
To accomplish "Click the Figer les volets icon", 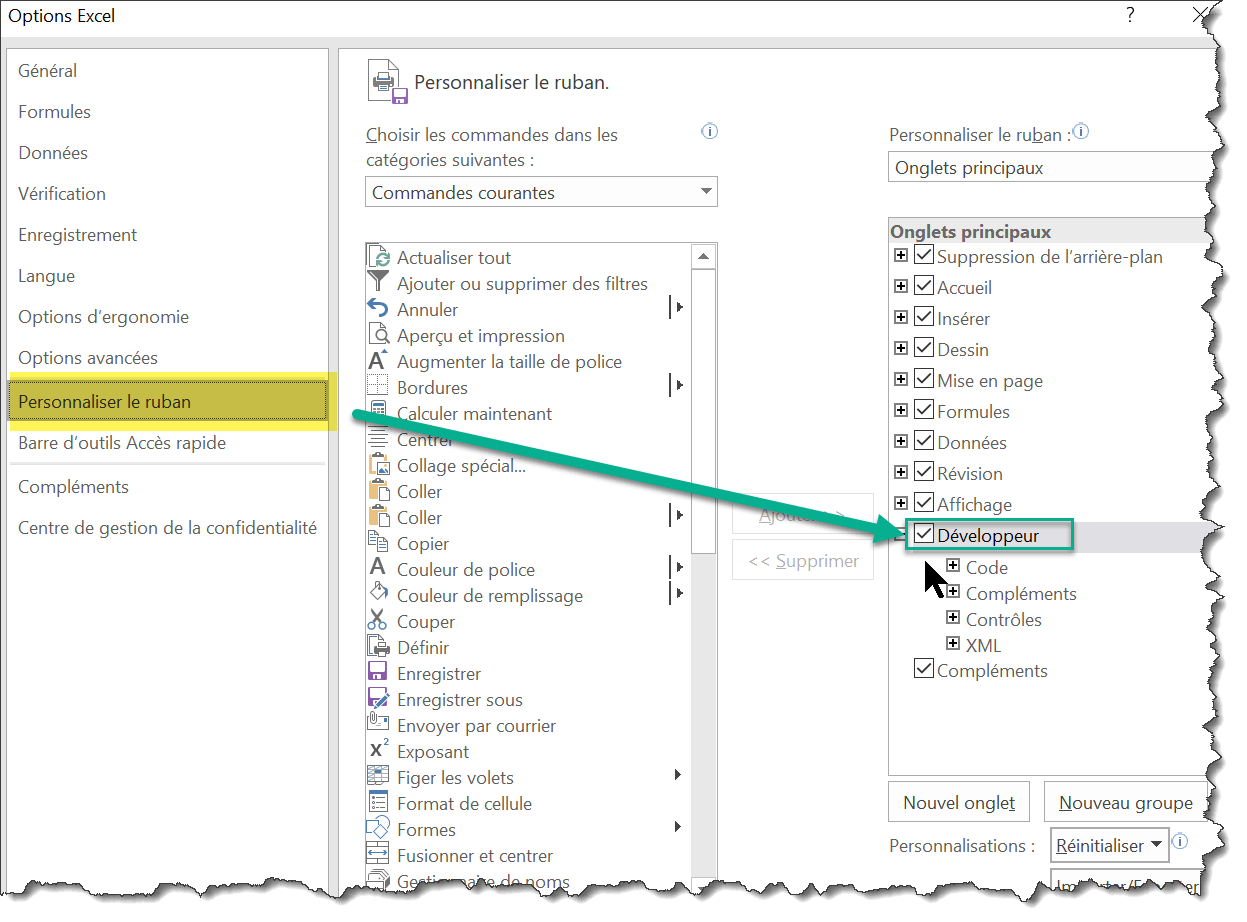I will pyautogui.click(x=378, y=777).
